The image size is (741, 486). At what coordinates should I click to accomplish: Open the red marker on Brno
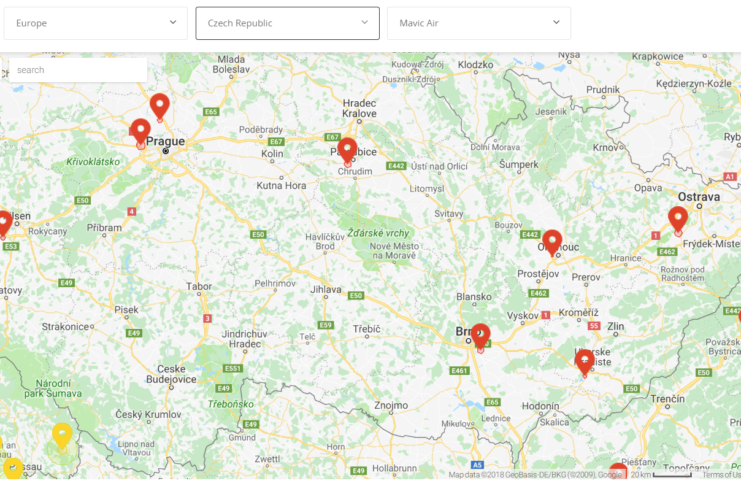(481, 335)
